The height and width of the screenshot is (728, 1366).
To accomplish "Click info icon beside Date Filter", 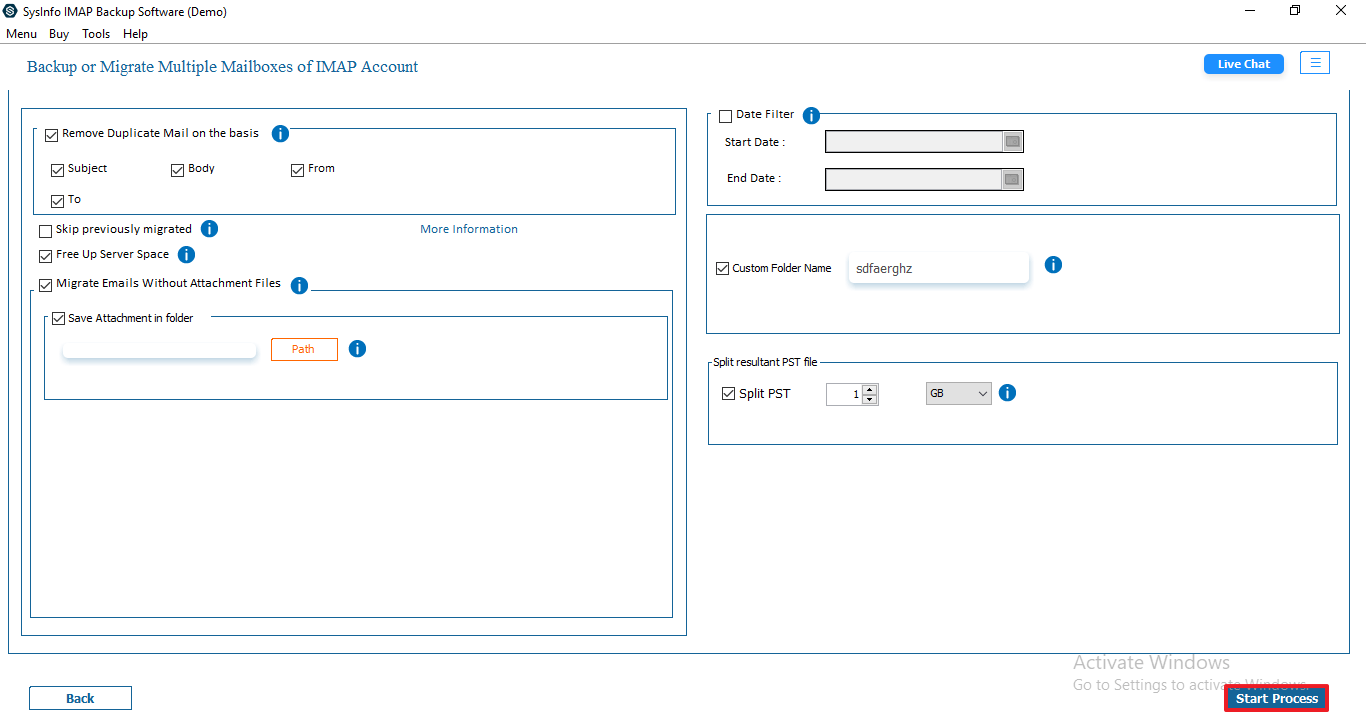I will 811,116.
